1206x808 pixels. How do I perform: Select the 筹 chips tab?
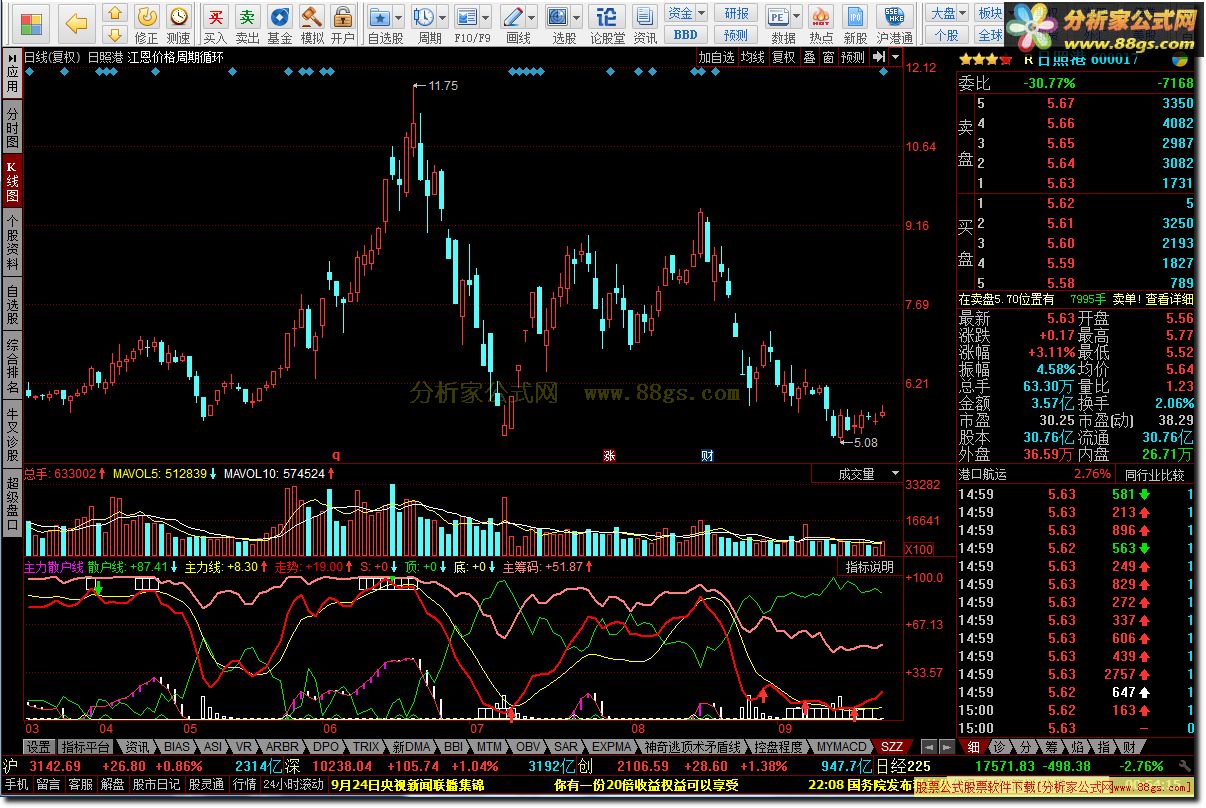[x=1051, y=747]
